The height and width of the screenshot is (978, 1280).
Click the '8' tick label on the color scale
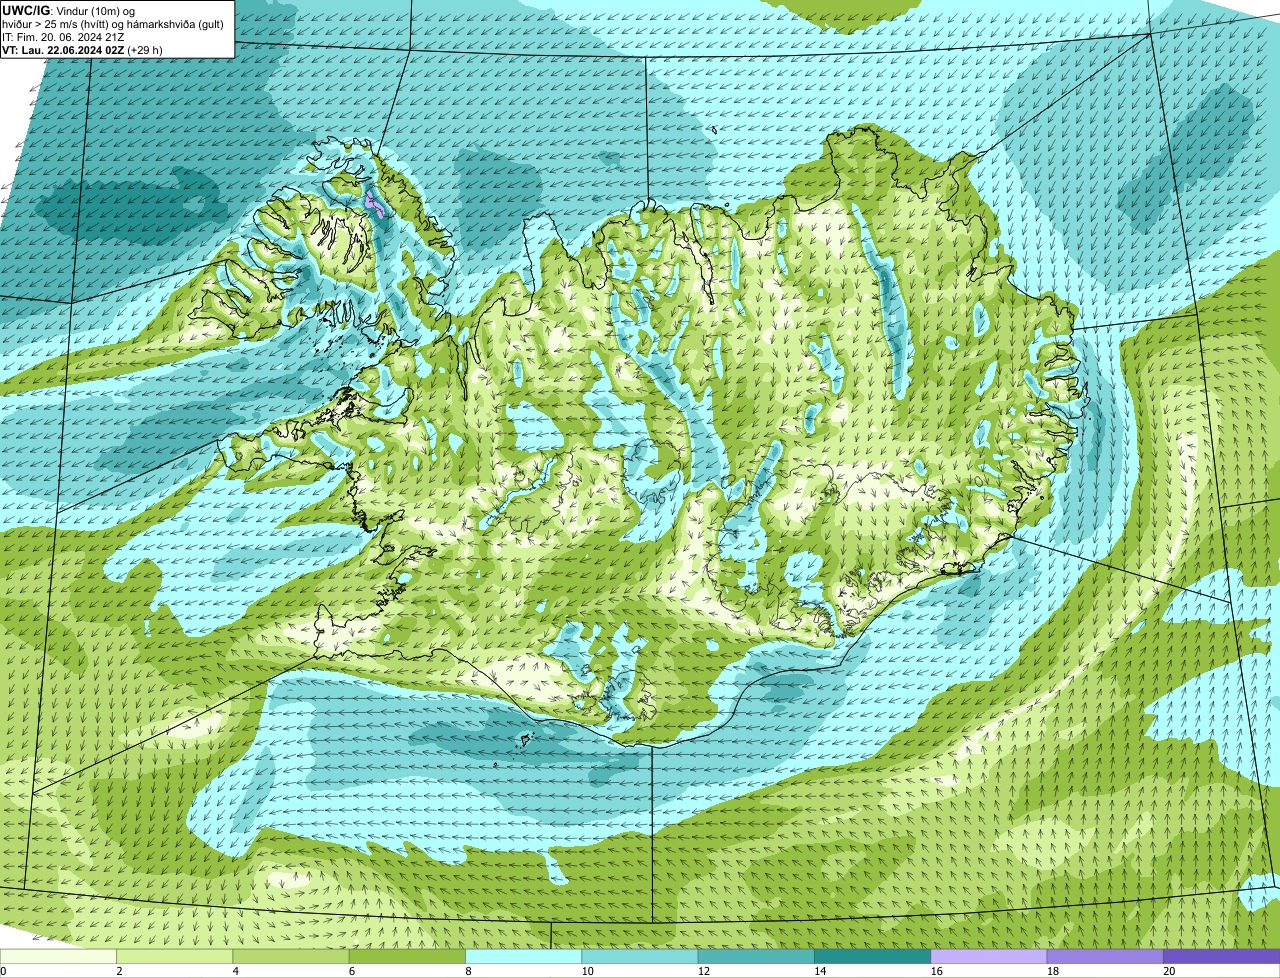click(467, 971)
